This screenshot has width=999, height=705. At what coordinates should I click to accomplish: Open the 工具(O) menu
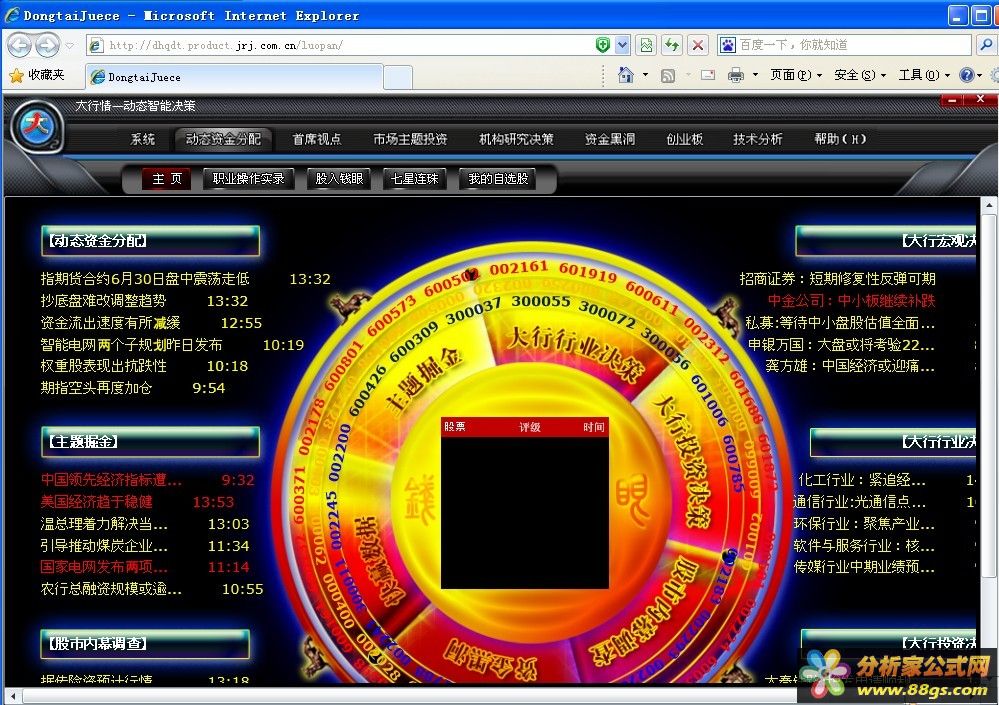coord(924,75)
